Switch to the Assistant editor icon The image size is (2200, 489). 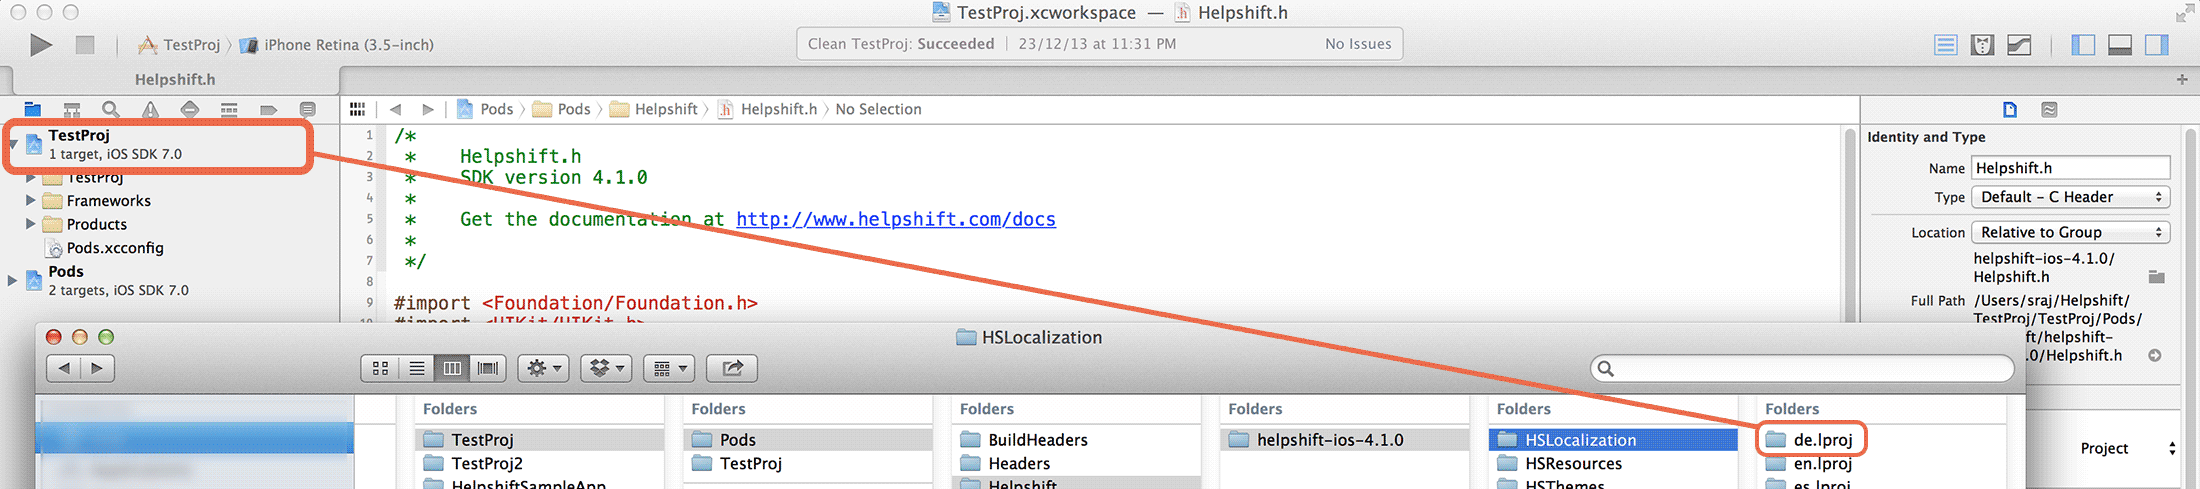coord(1982,45)
